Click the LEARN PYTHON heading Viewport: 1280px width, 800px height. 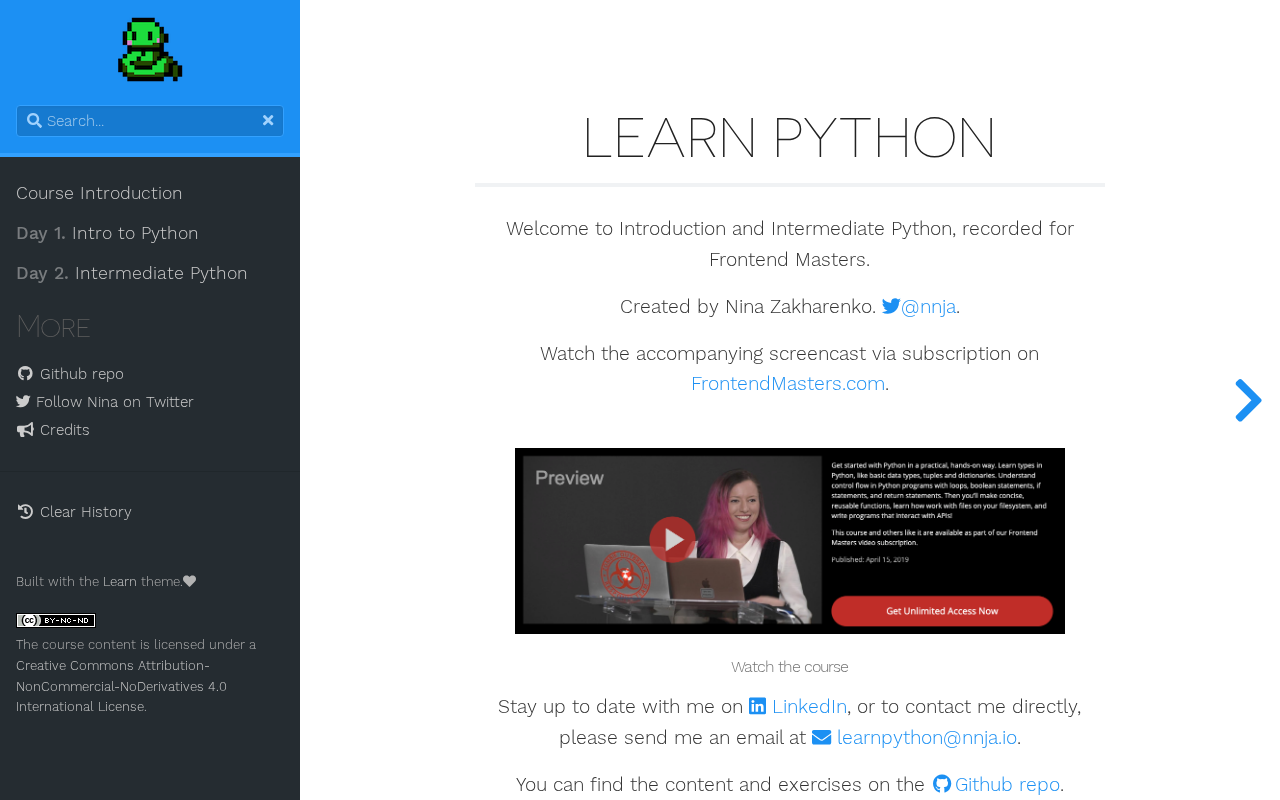pos(789,138)
